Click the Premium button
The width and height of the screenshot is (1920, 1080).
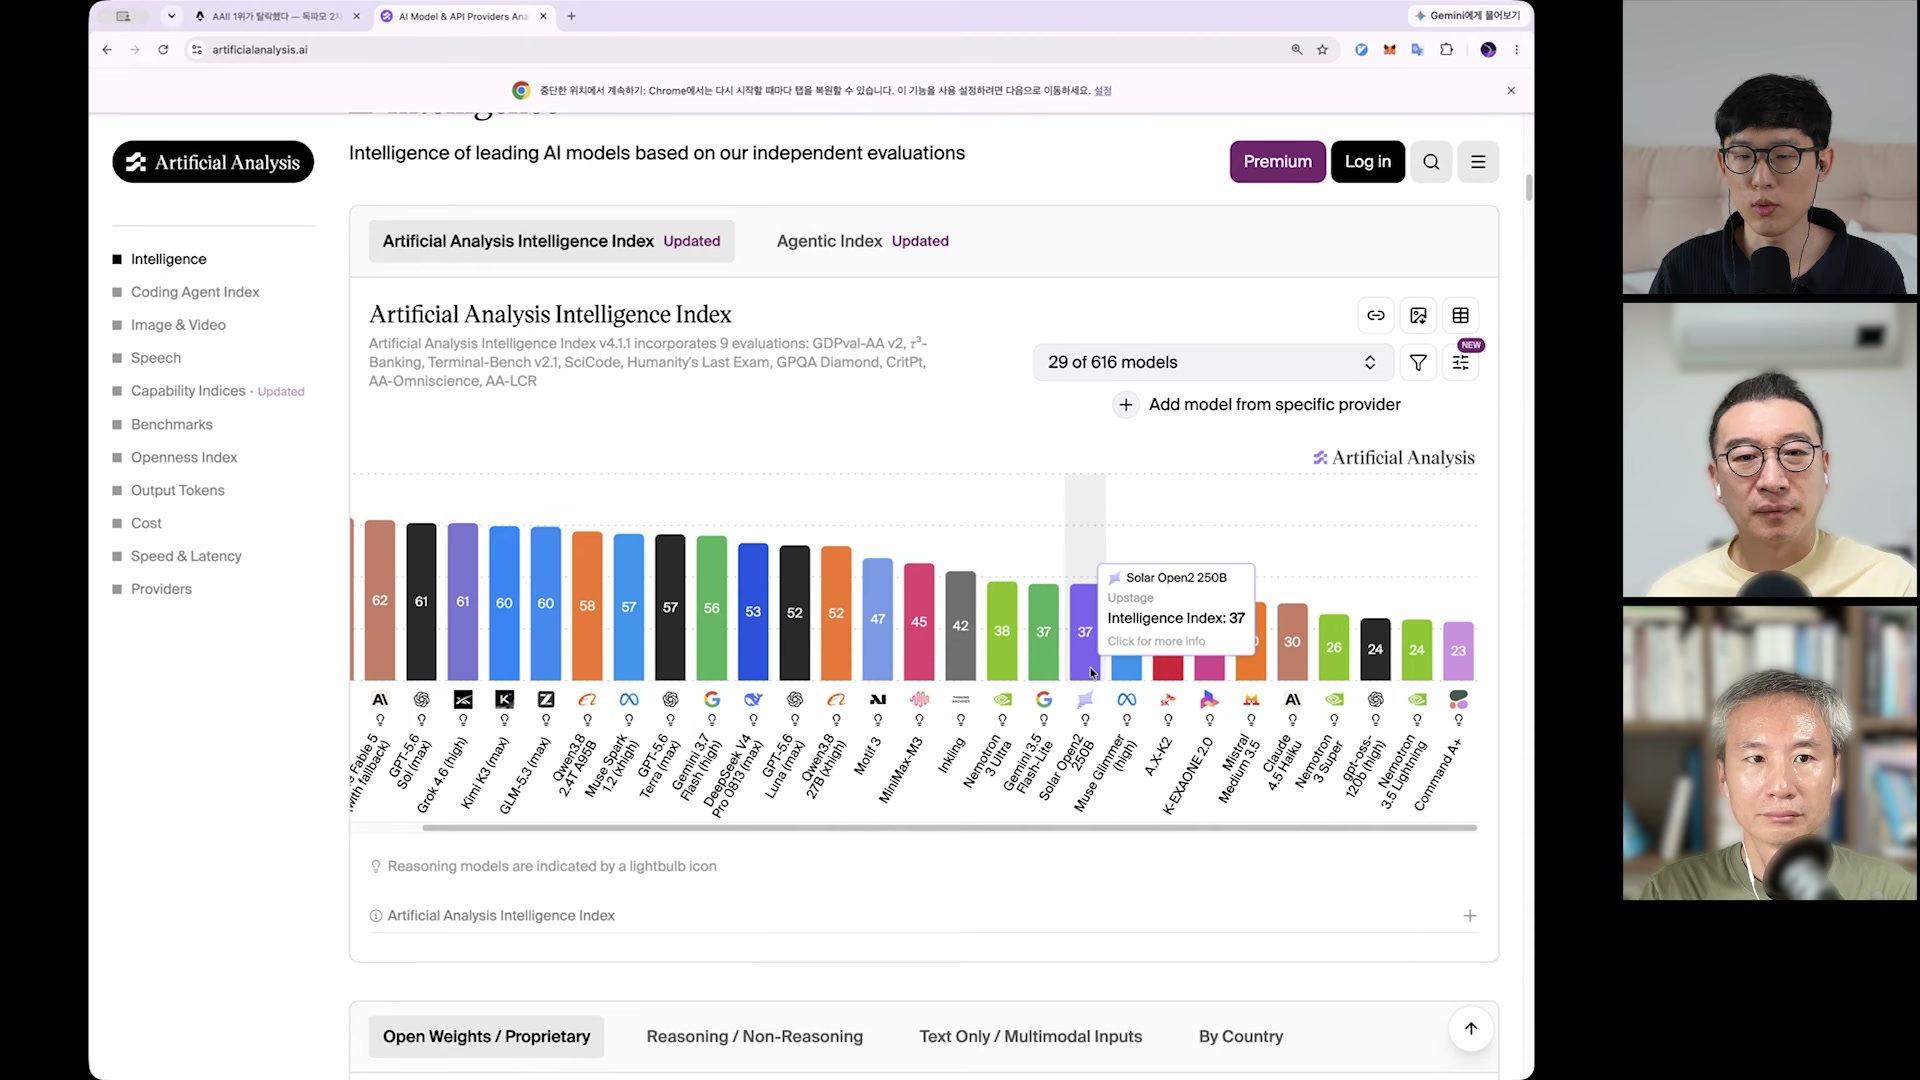[x=1278, y=162]
